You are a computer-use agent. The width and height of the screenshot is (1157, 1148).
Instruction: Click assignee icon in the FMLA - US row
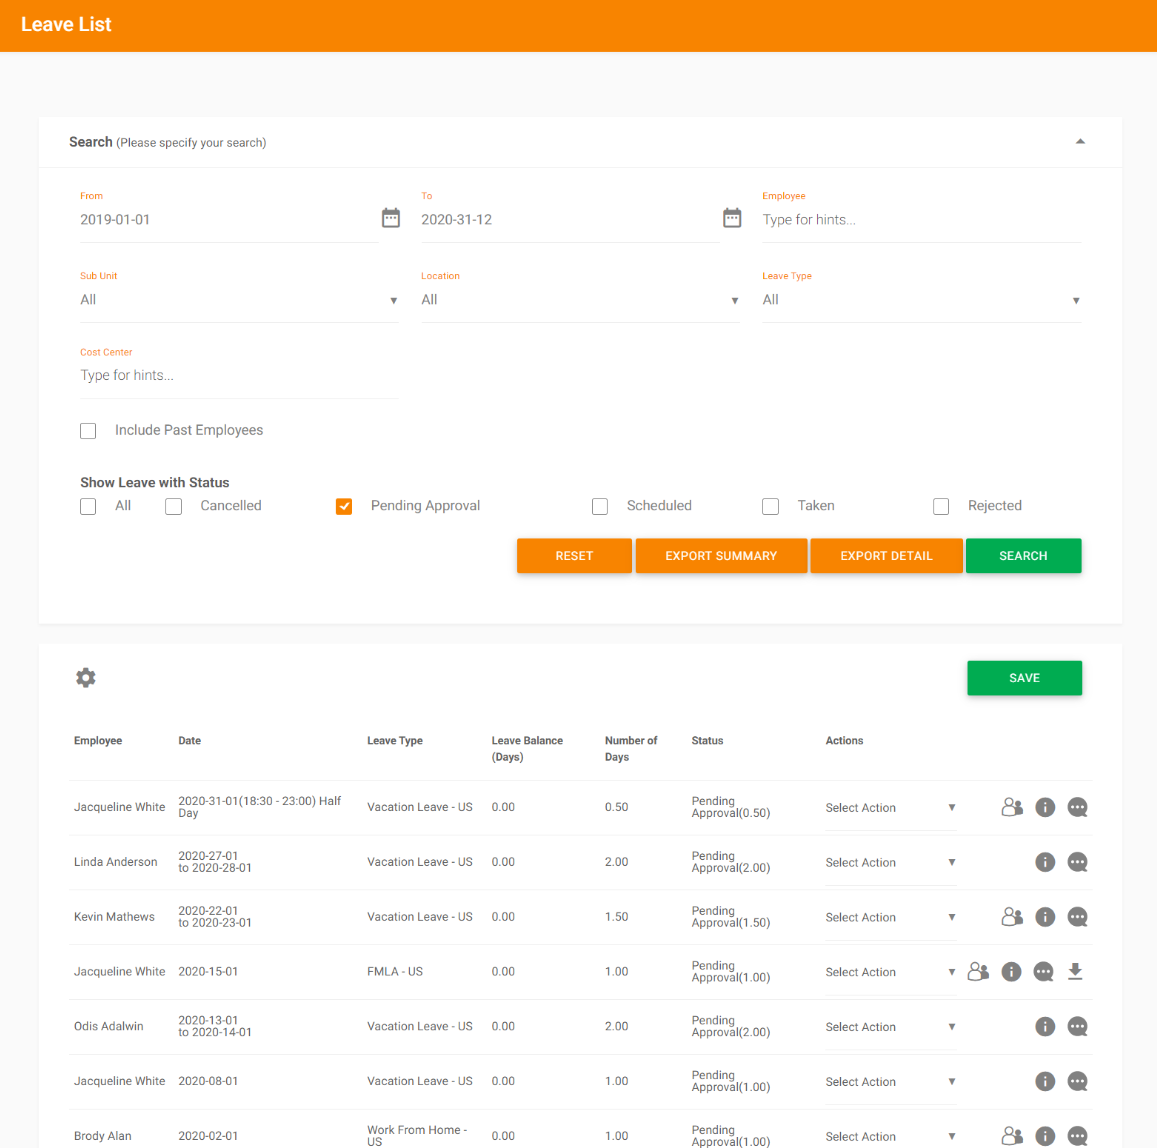(x=978, y=972)
